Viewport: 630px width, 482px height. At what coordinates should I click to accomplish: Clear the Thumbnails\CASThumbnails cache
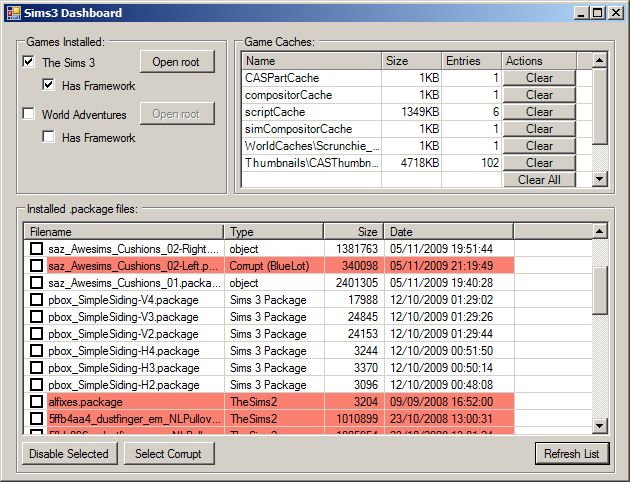click(539, 163)
